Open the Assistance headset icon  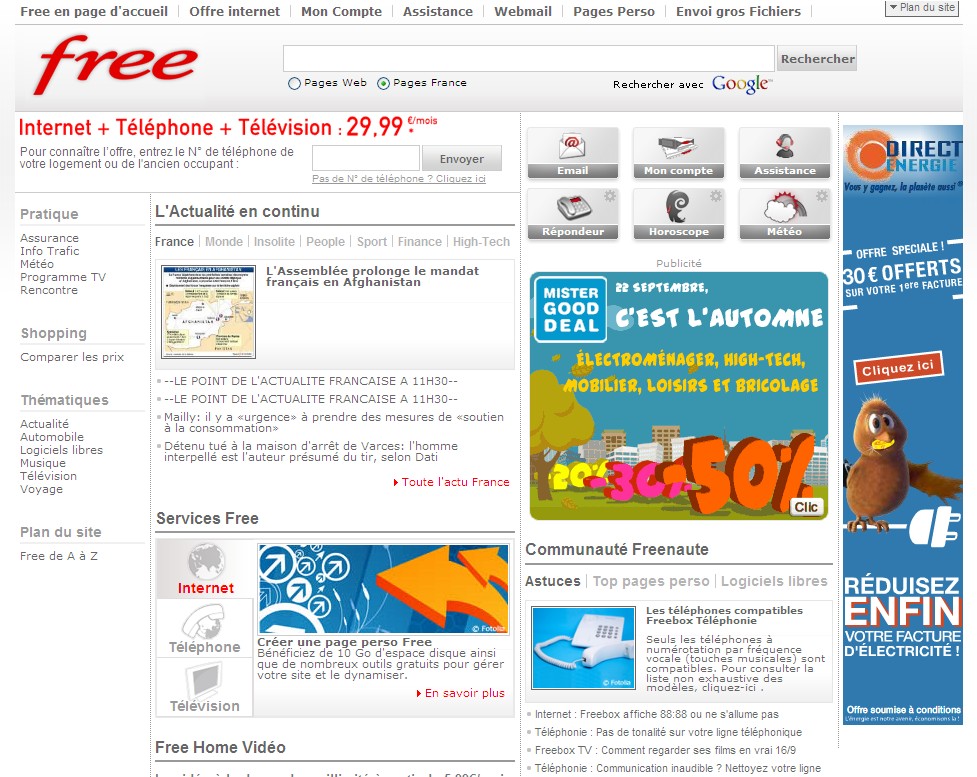(x=784, y=150)
